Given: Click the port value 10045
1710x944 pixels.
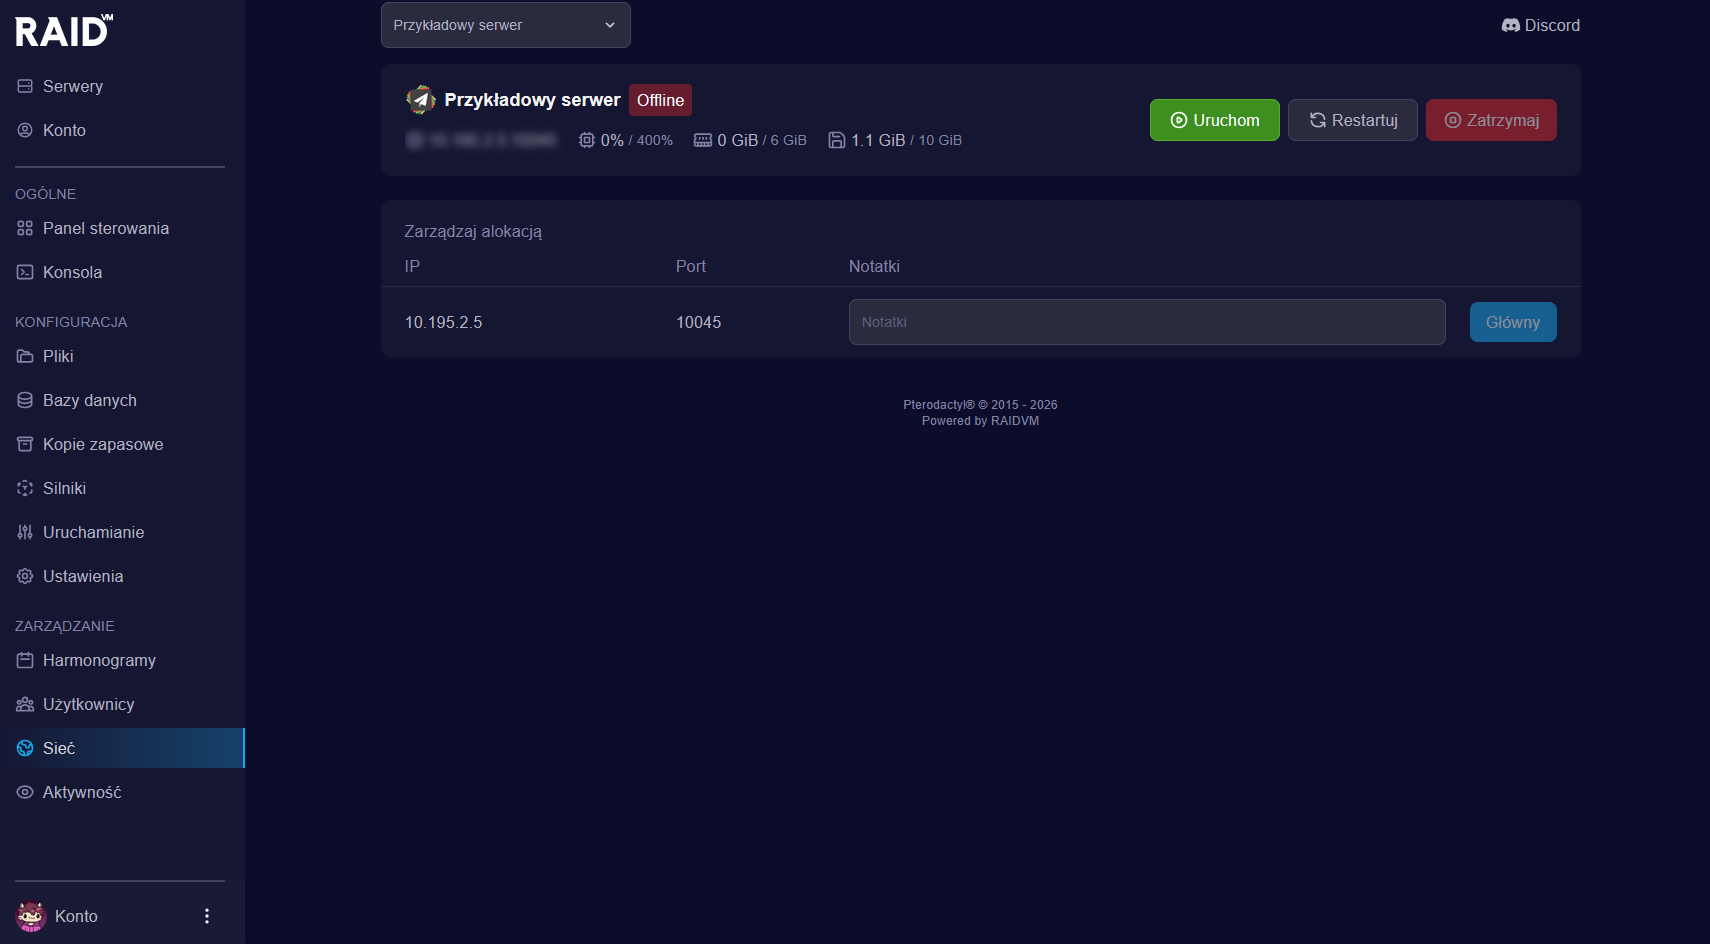Looking at the screenshot, I should pos(698,322).
